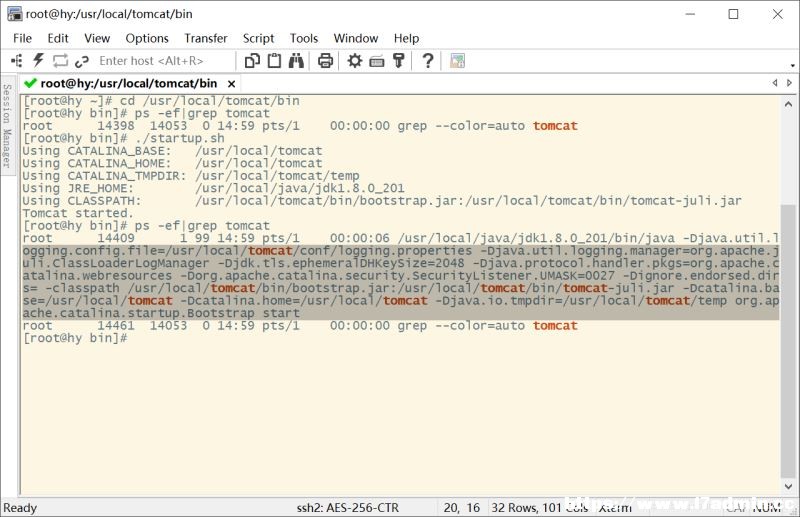Click the green check session status icon
Viewport: 800px width, 517px height.
pyautogui.click(x=30, y=83)
